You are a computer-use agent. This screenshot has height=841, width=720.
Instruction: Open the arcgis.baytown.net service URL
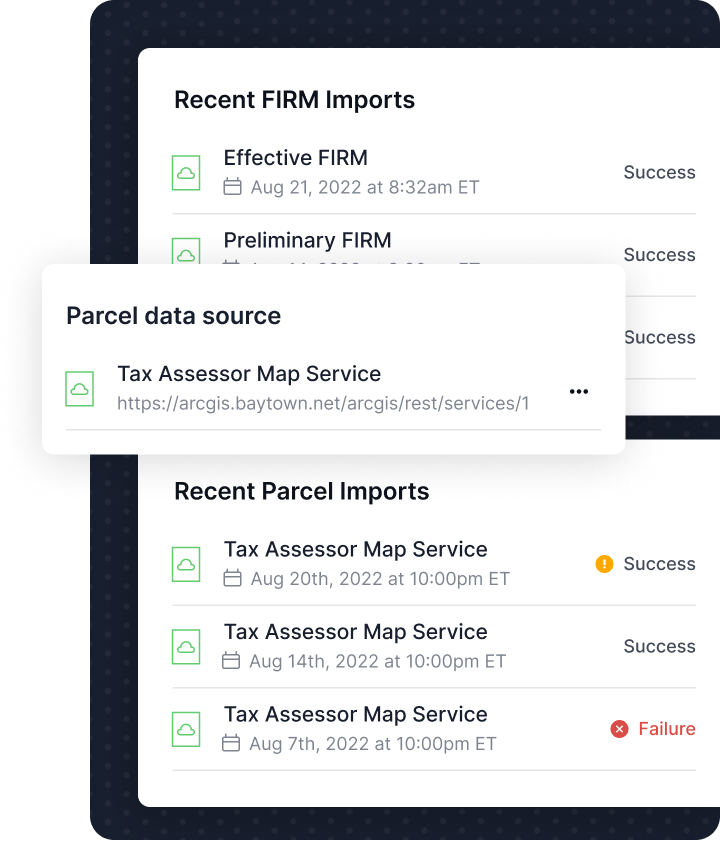pos(323,403)
